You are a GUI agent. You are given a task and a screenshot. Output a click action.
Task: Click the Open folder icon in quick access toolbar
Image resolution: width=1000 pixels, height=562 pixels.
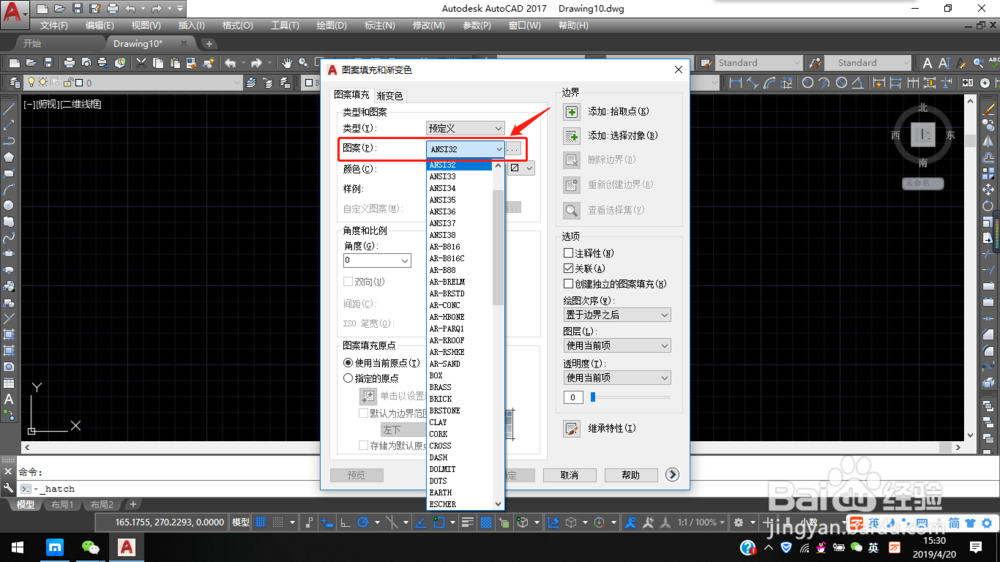[59, 9]
